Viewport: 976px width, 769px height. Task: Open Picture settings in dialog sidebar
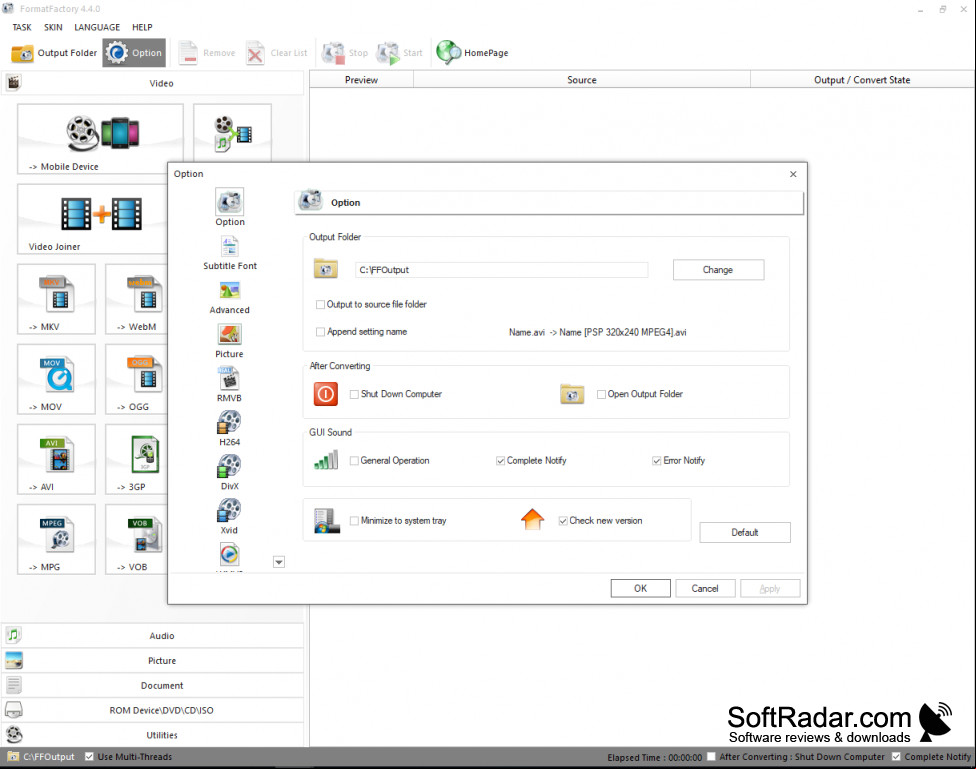[x=230, y=342]
